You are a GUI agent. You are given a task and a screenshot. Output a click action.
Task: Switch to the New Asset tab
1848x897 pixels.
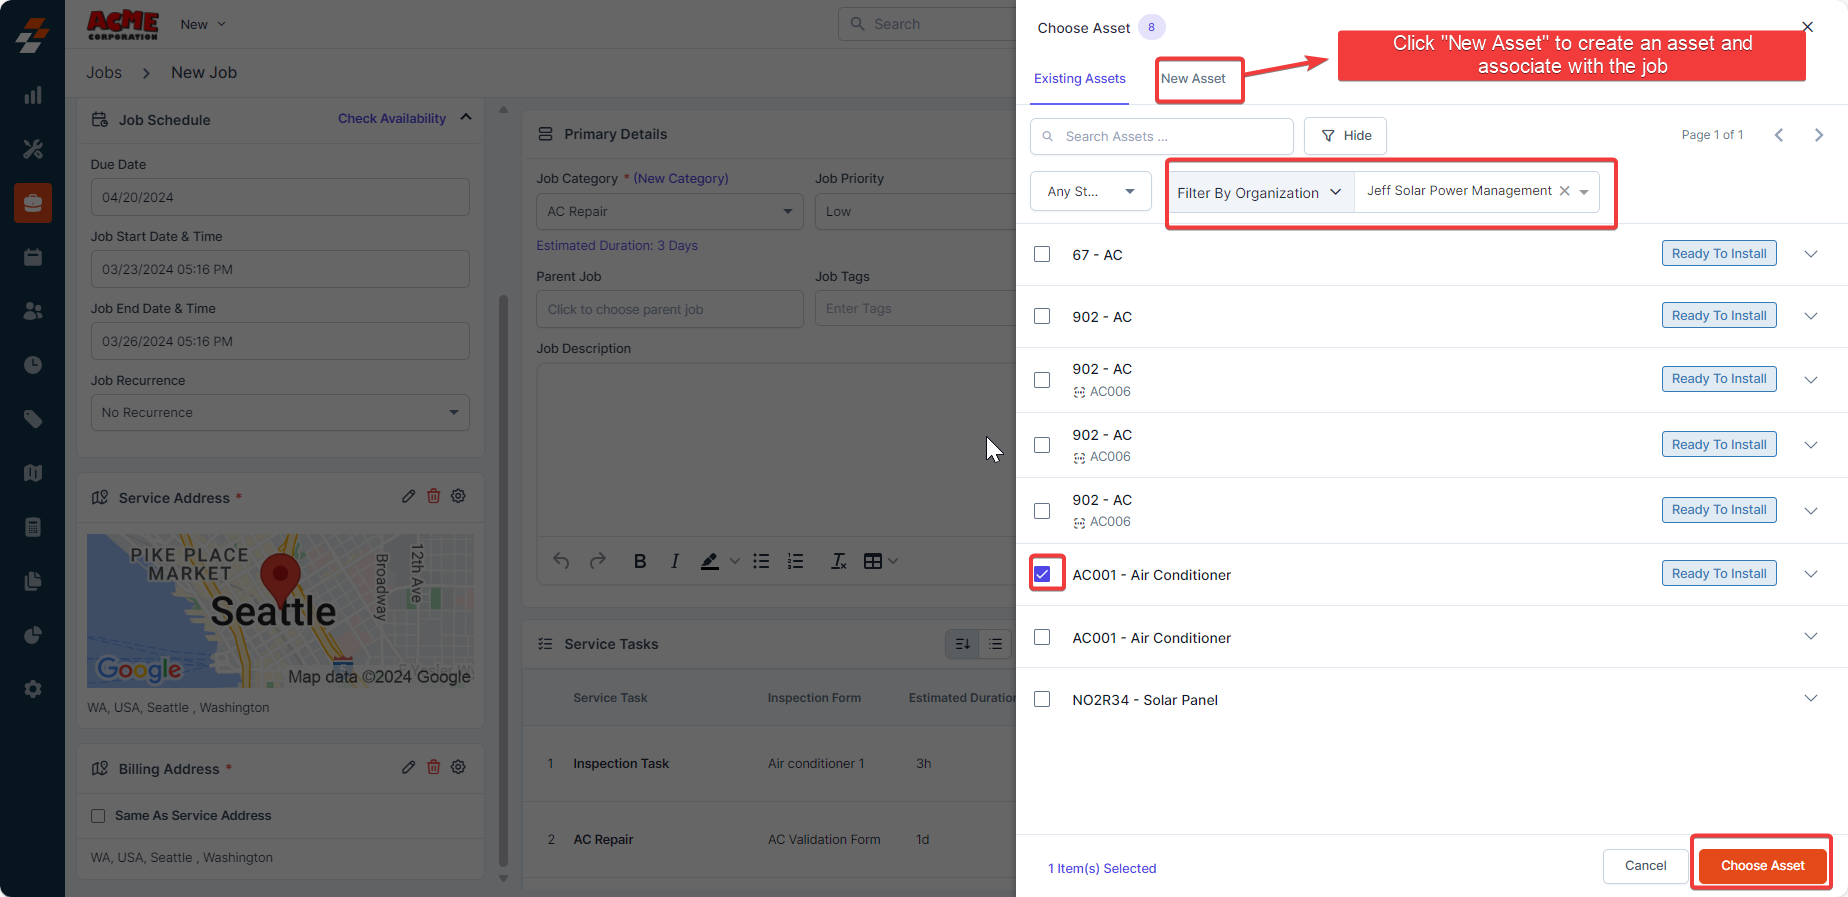[x=1193, y=79]
